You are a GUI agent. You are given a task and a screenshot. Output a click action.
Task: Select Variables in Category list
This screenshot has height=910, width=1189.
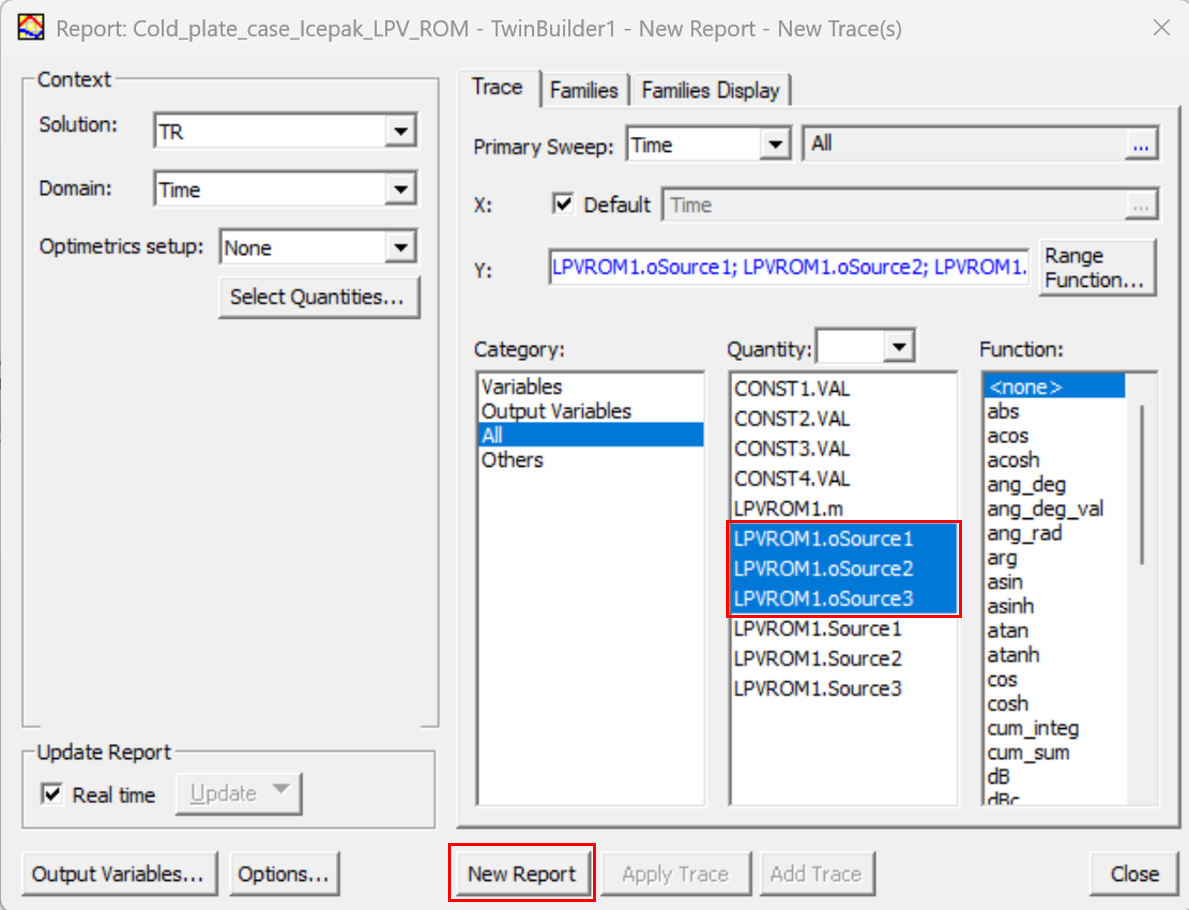591,387
